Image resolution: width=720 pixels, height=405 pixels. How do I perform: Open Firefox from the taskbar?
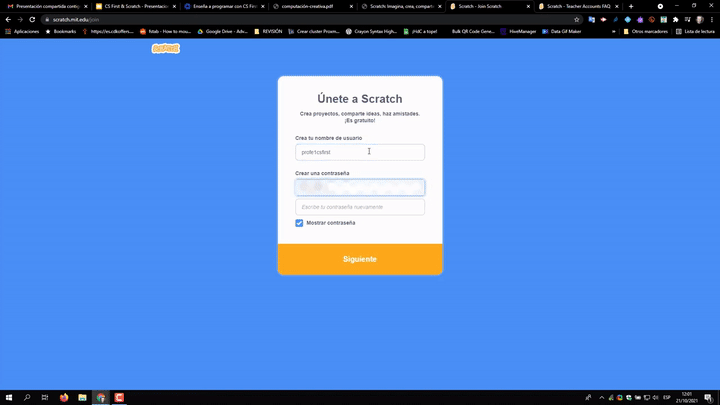click(x=64, y=397)
